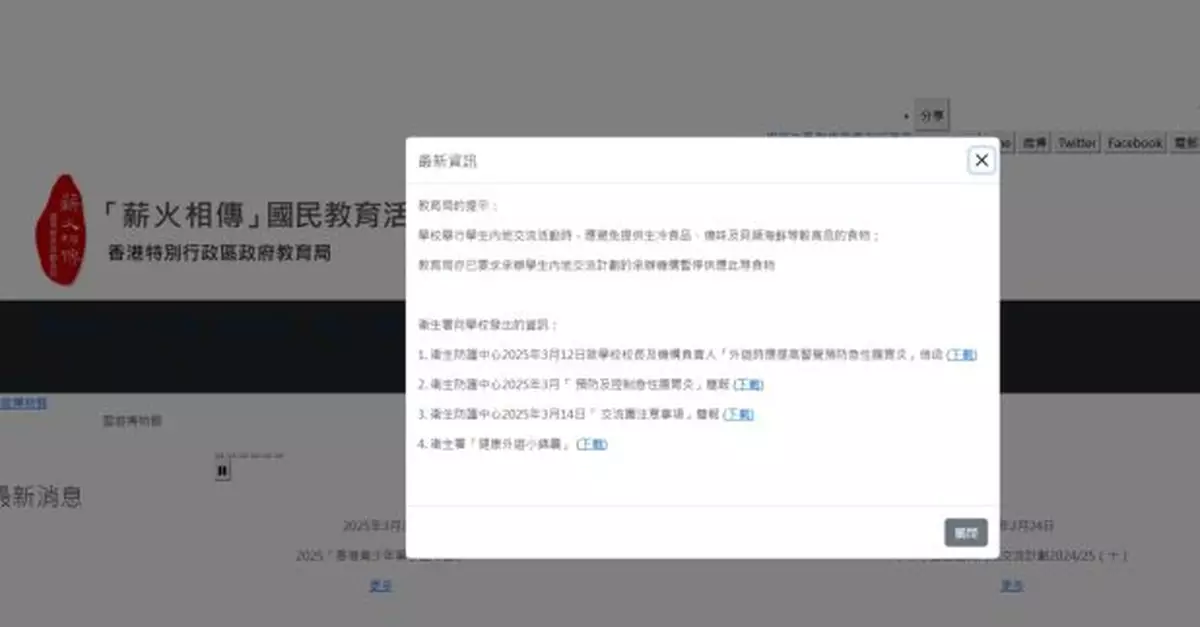Click the highlighted link in the left sidebar
The height and width of the screenshot is (627, 1200).
[23, 401]
